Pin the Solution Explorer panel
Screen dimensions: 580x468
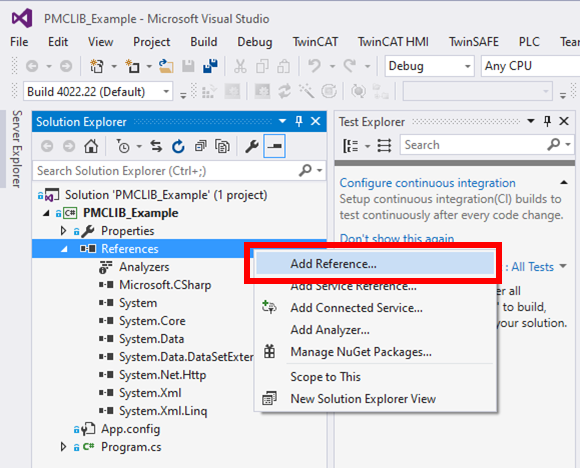299,121
